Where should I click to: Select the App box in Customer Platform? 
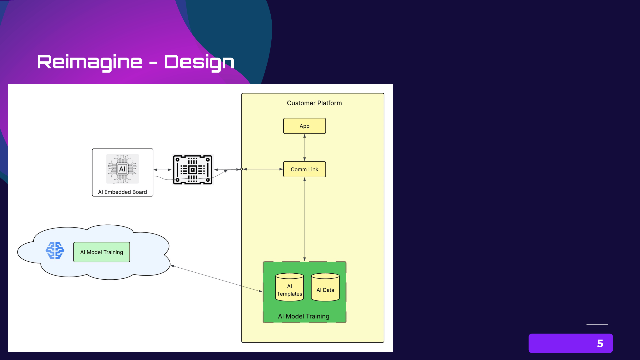point(304,126)
